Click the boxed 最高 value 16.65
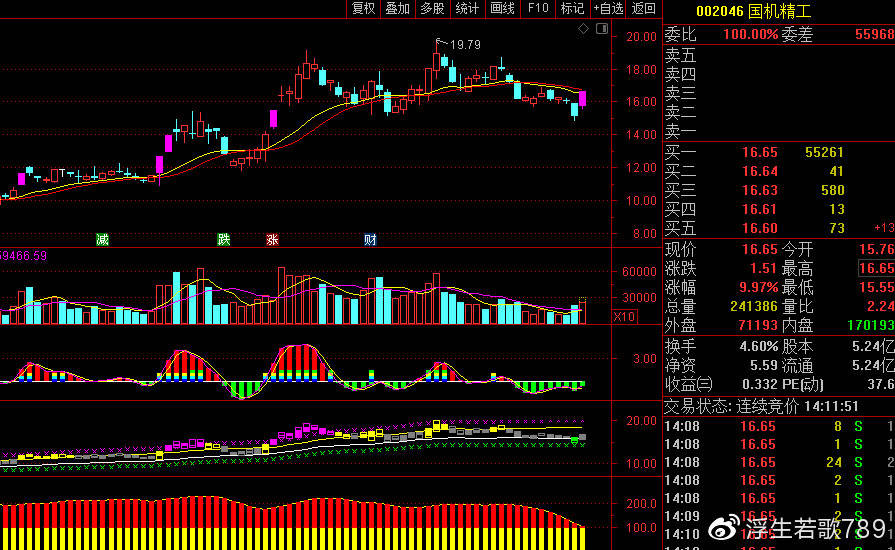Viewport: 895px width, 550px height. coord(877,268)
